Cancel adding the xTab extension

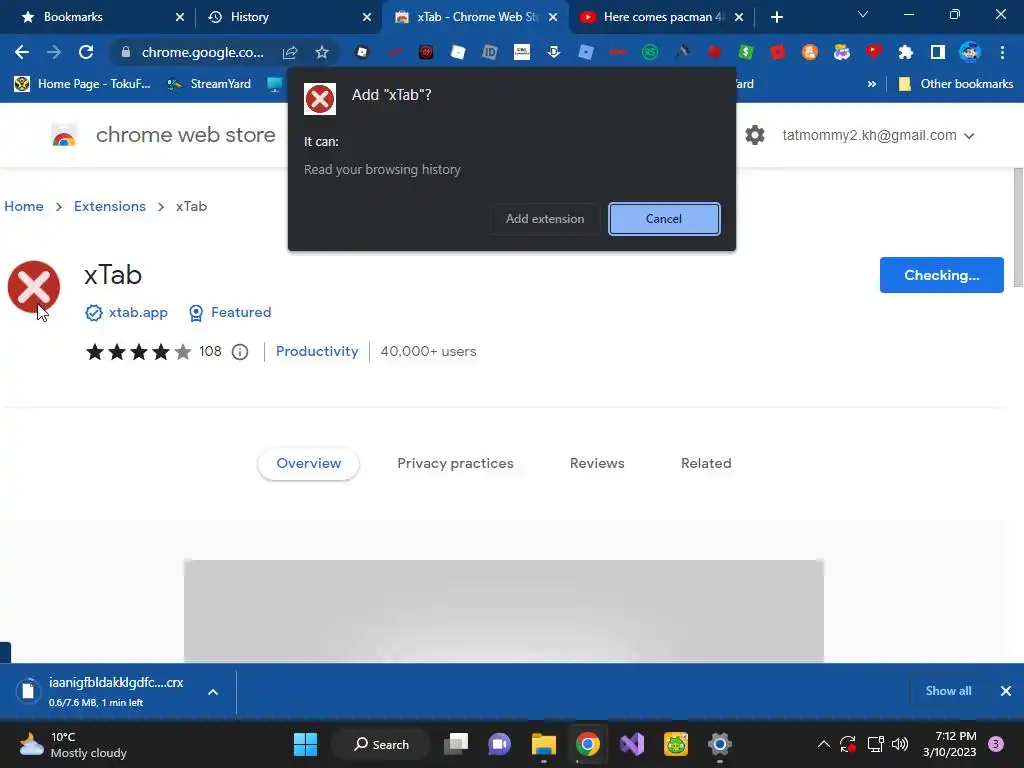coord(664,219)
